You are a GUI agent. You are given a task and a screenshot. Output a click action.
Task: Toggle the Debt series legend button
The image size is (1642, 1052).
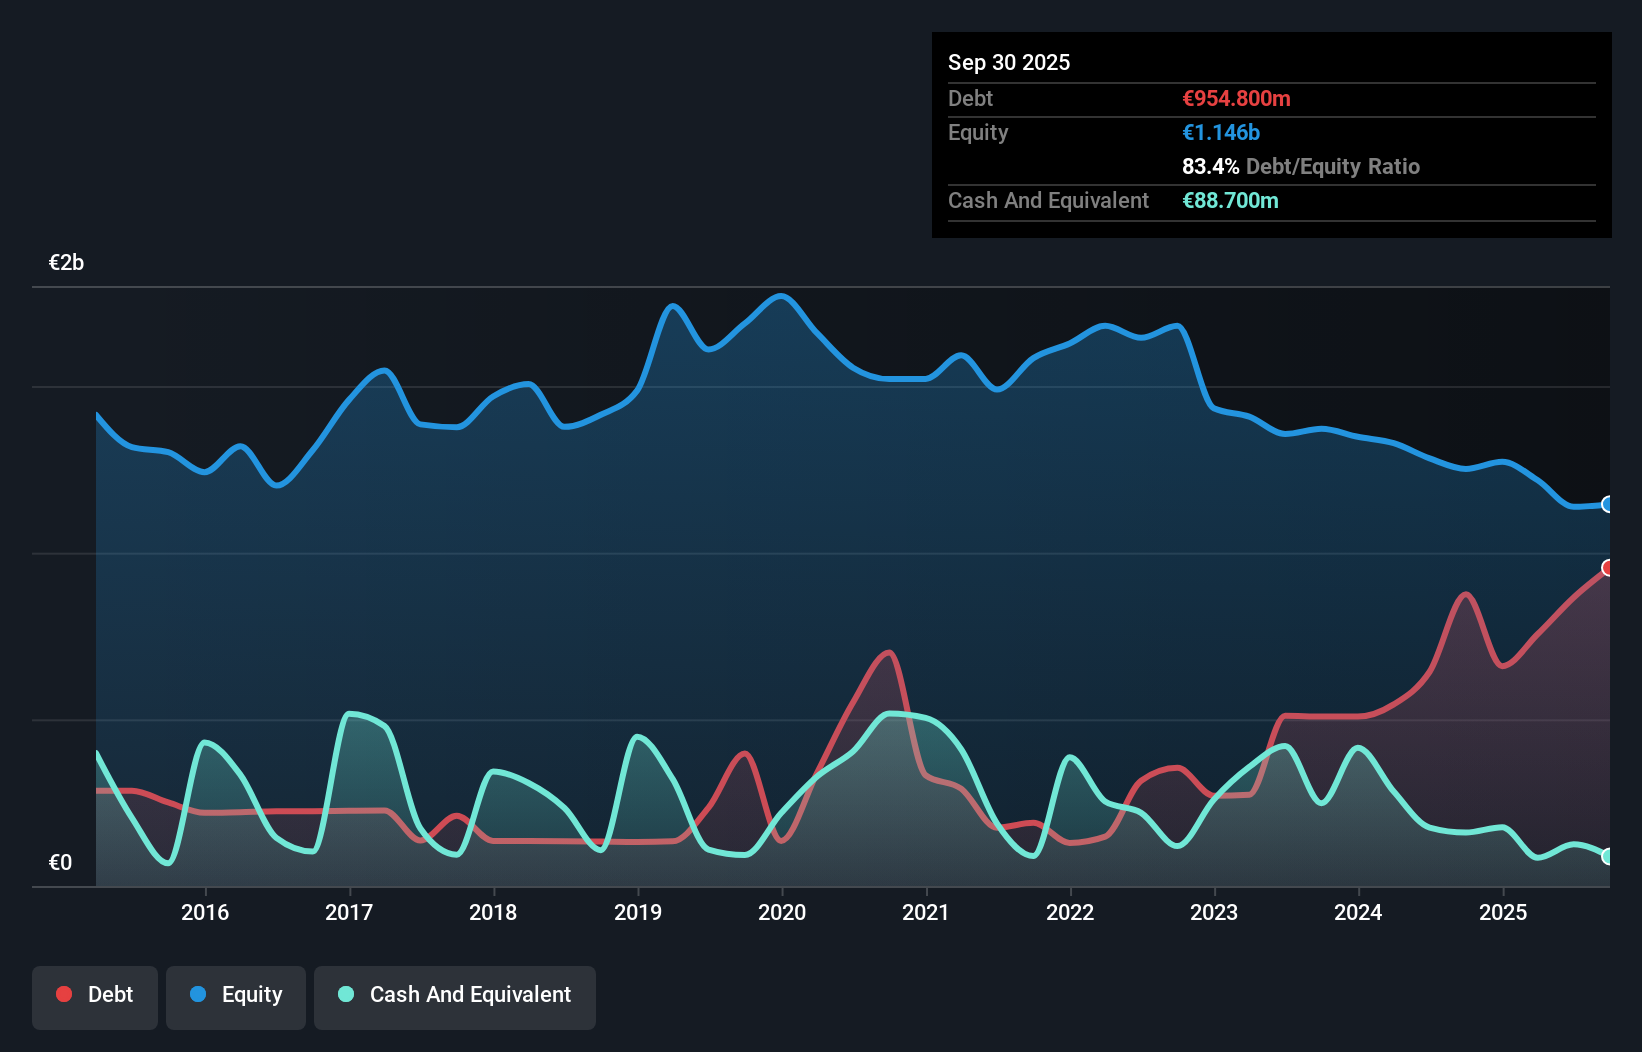(95, 997)
